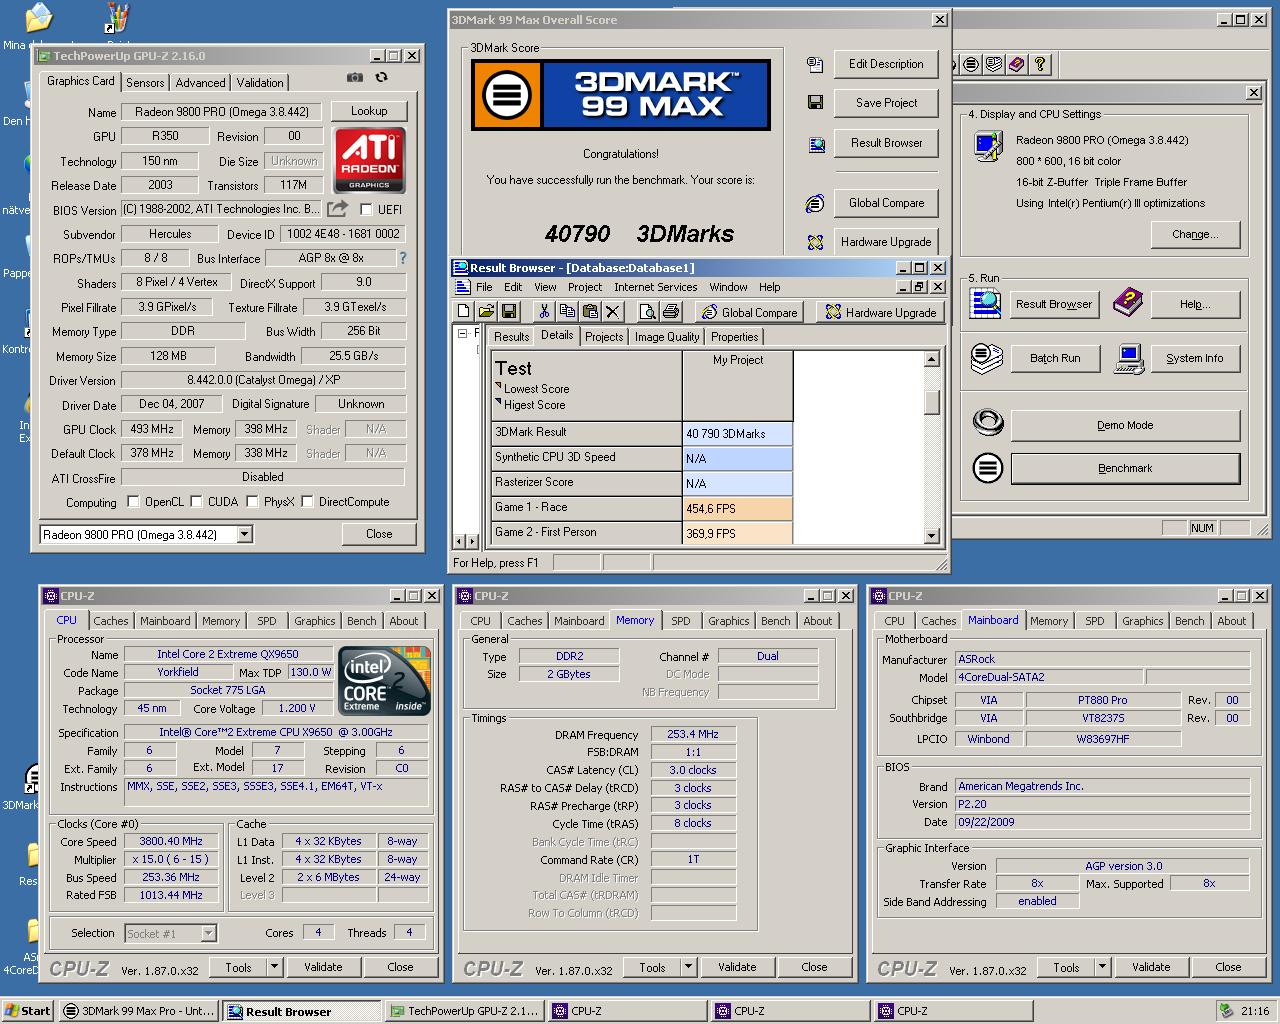Click the yellow question mark help toolbar icon
This screenshot has width=1280, height=1024.
[1041, 65]
